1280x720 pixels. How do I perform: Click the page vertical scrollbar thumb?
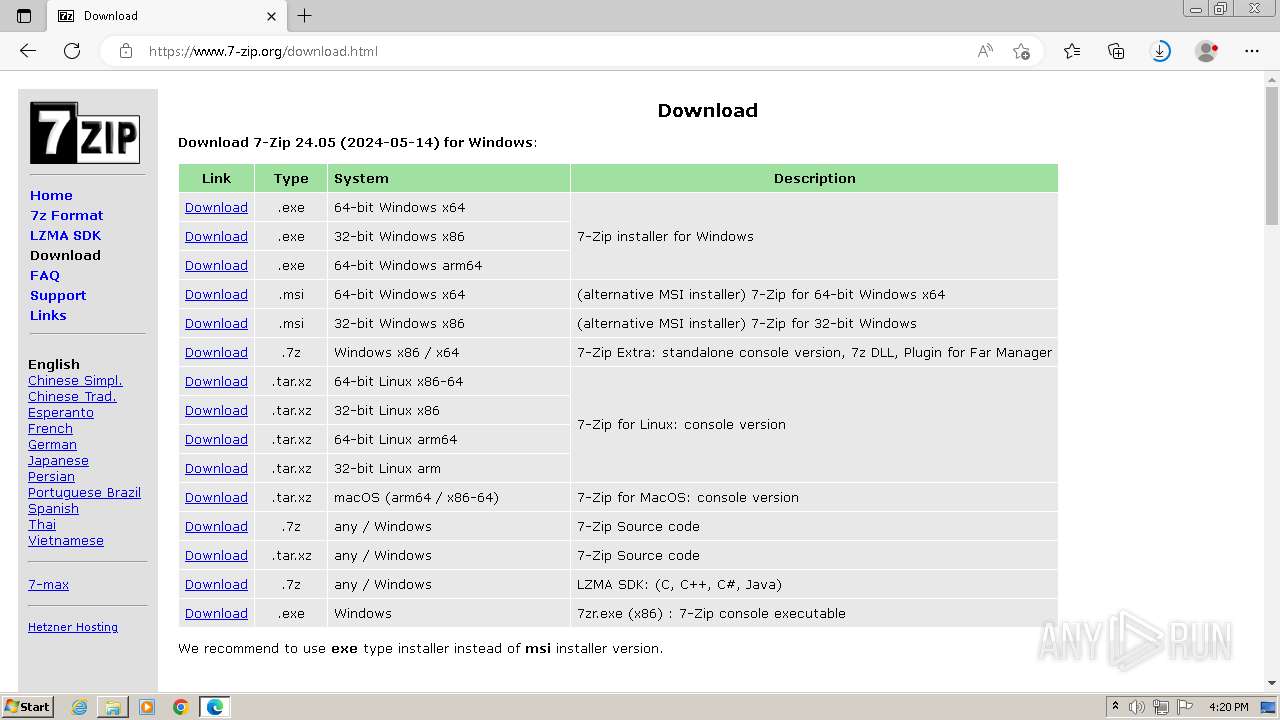1272,155
